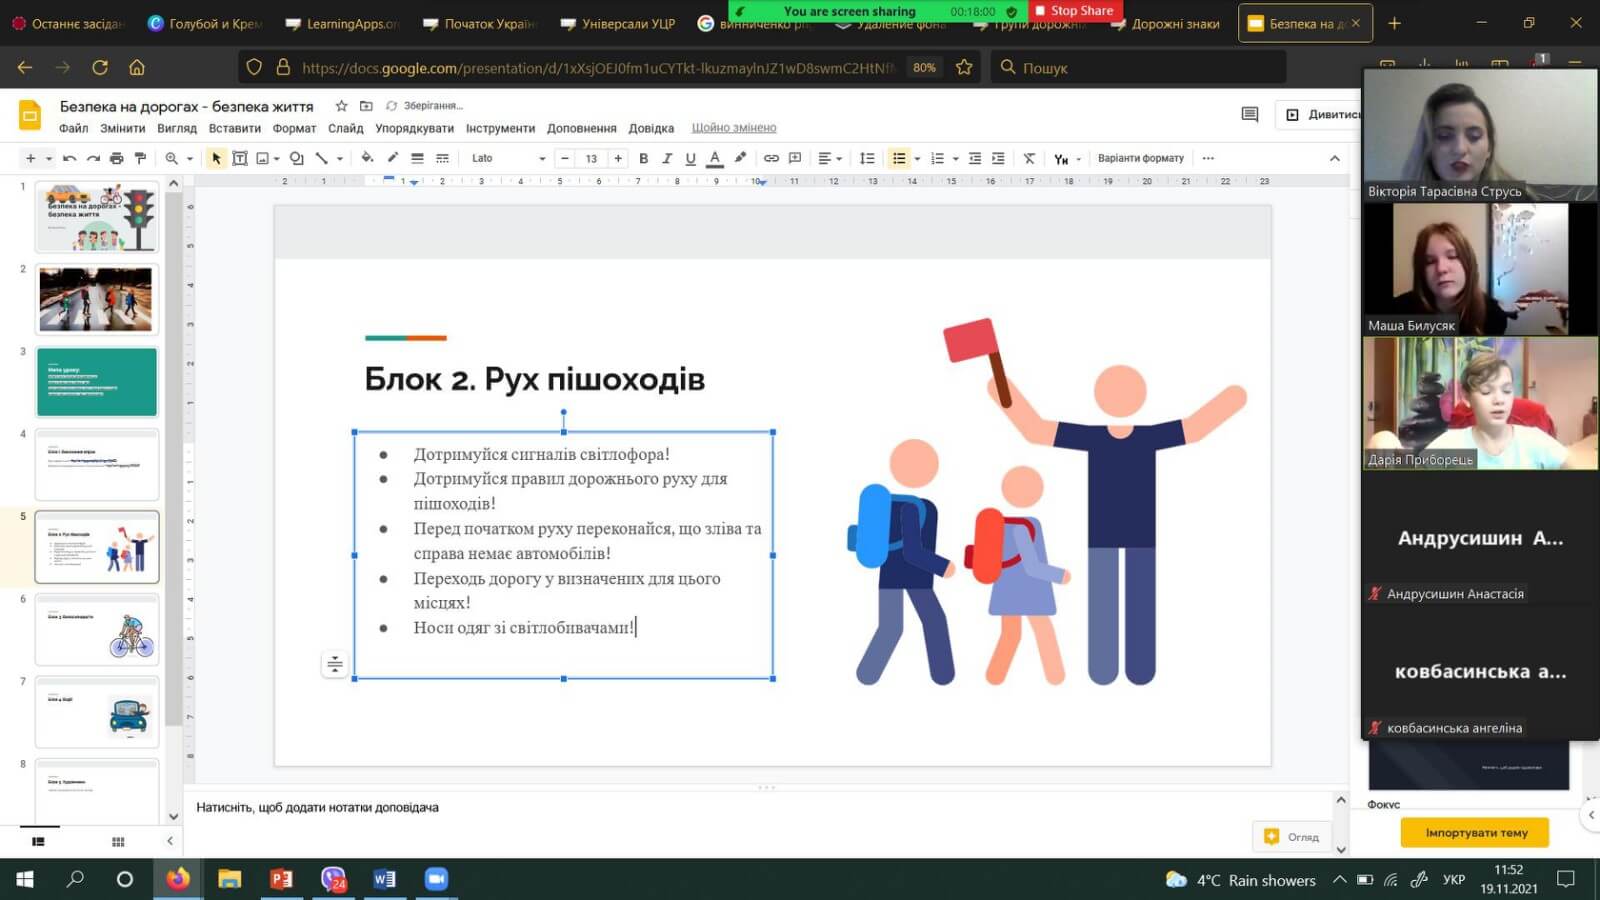
Task: Toggle bold formatting
Action: click(x=643, y=158)
